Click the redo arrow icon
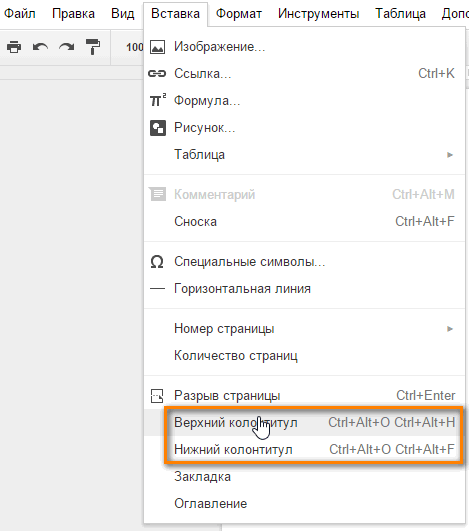469x531 pixels. (x=66, y=47)
